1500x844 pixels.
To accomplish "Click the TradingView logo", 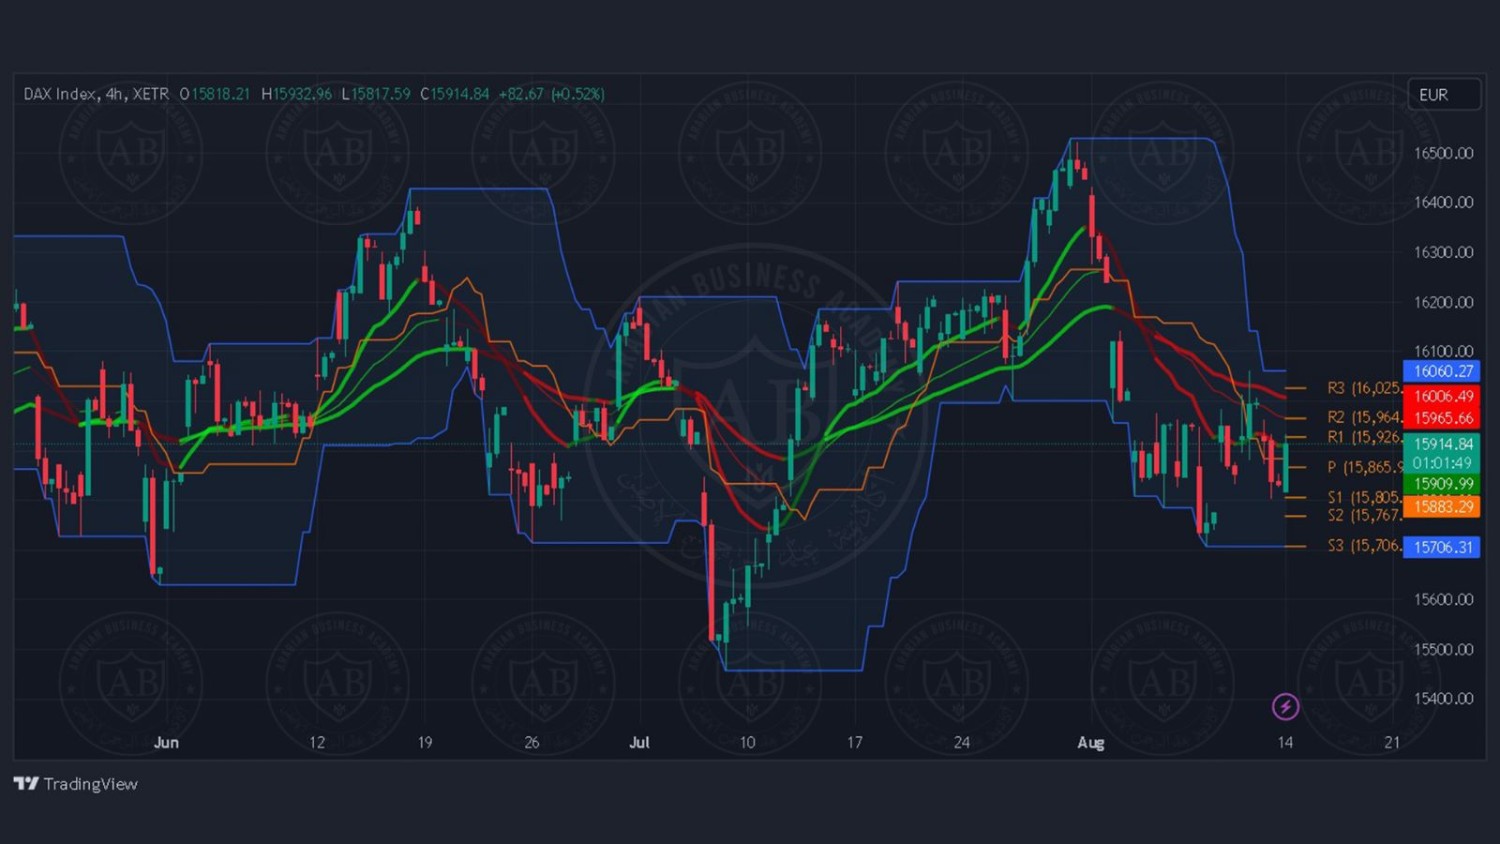I will tap(76, 784).
